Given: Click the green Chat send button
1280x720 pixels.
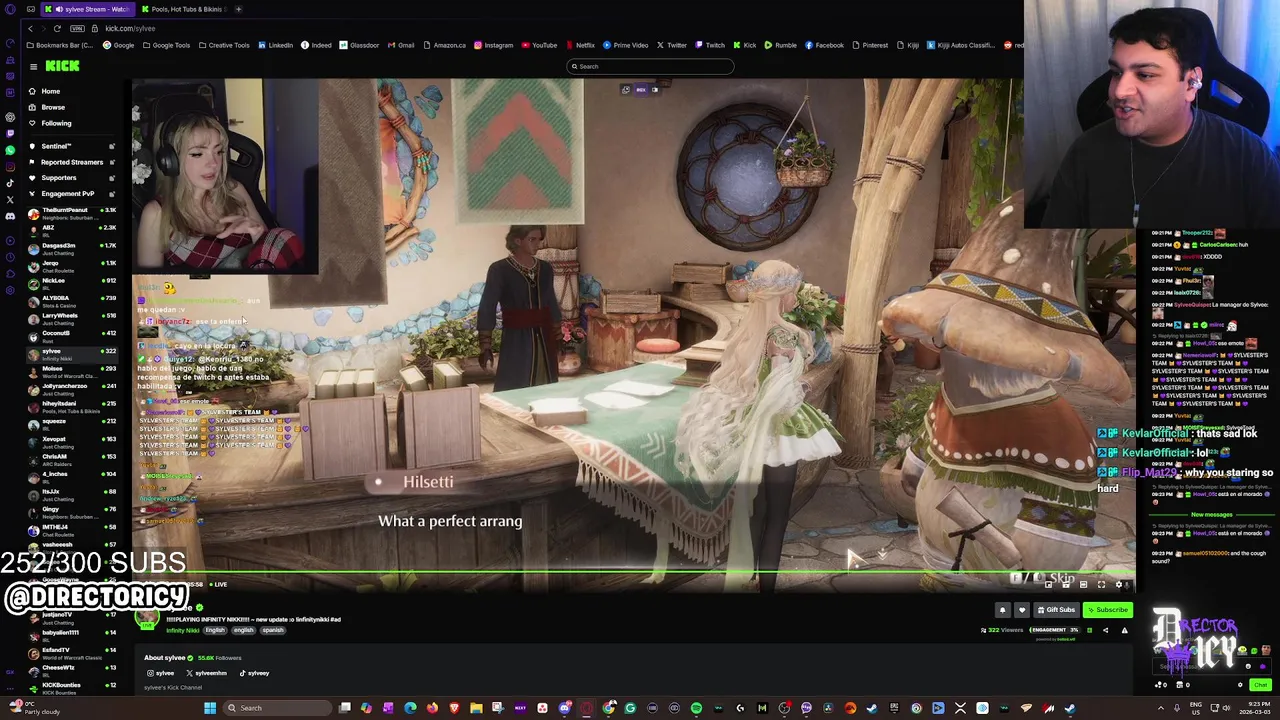Looking at the screenshot, I should 1260,685.
